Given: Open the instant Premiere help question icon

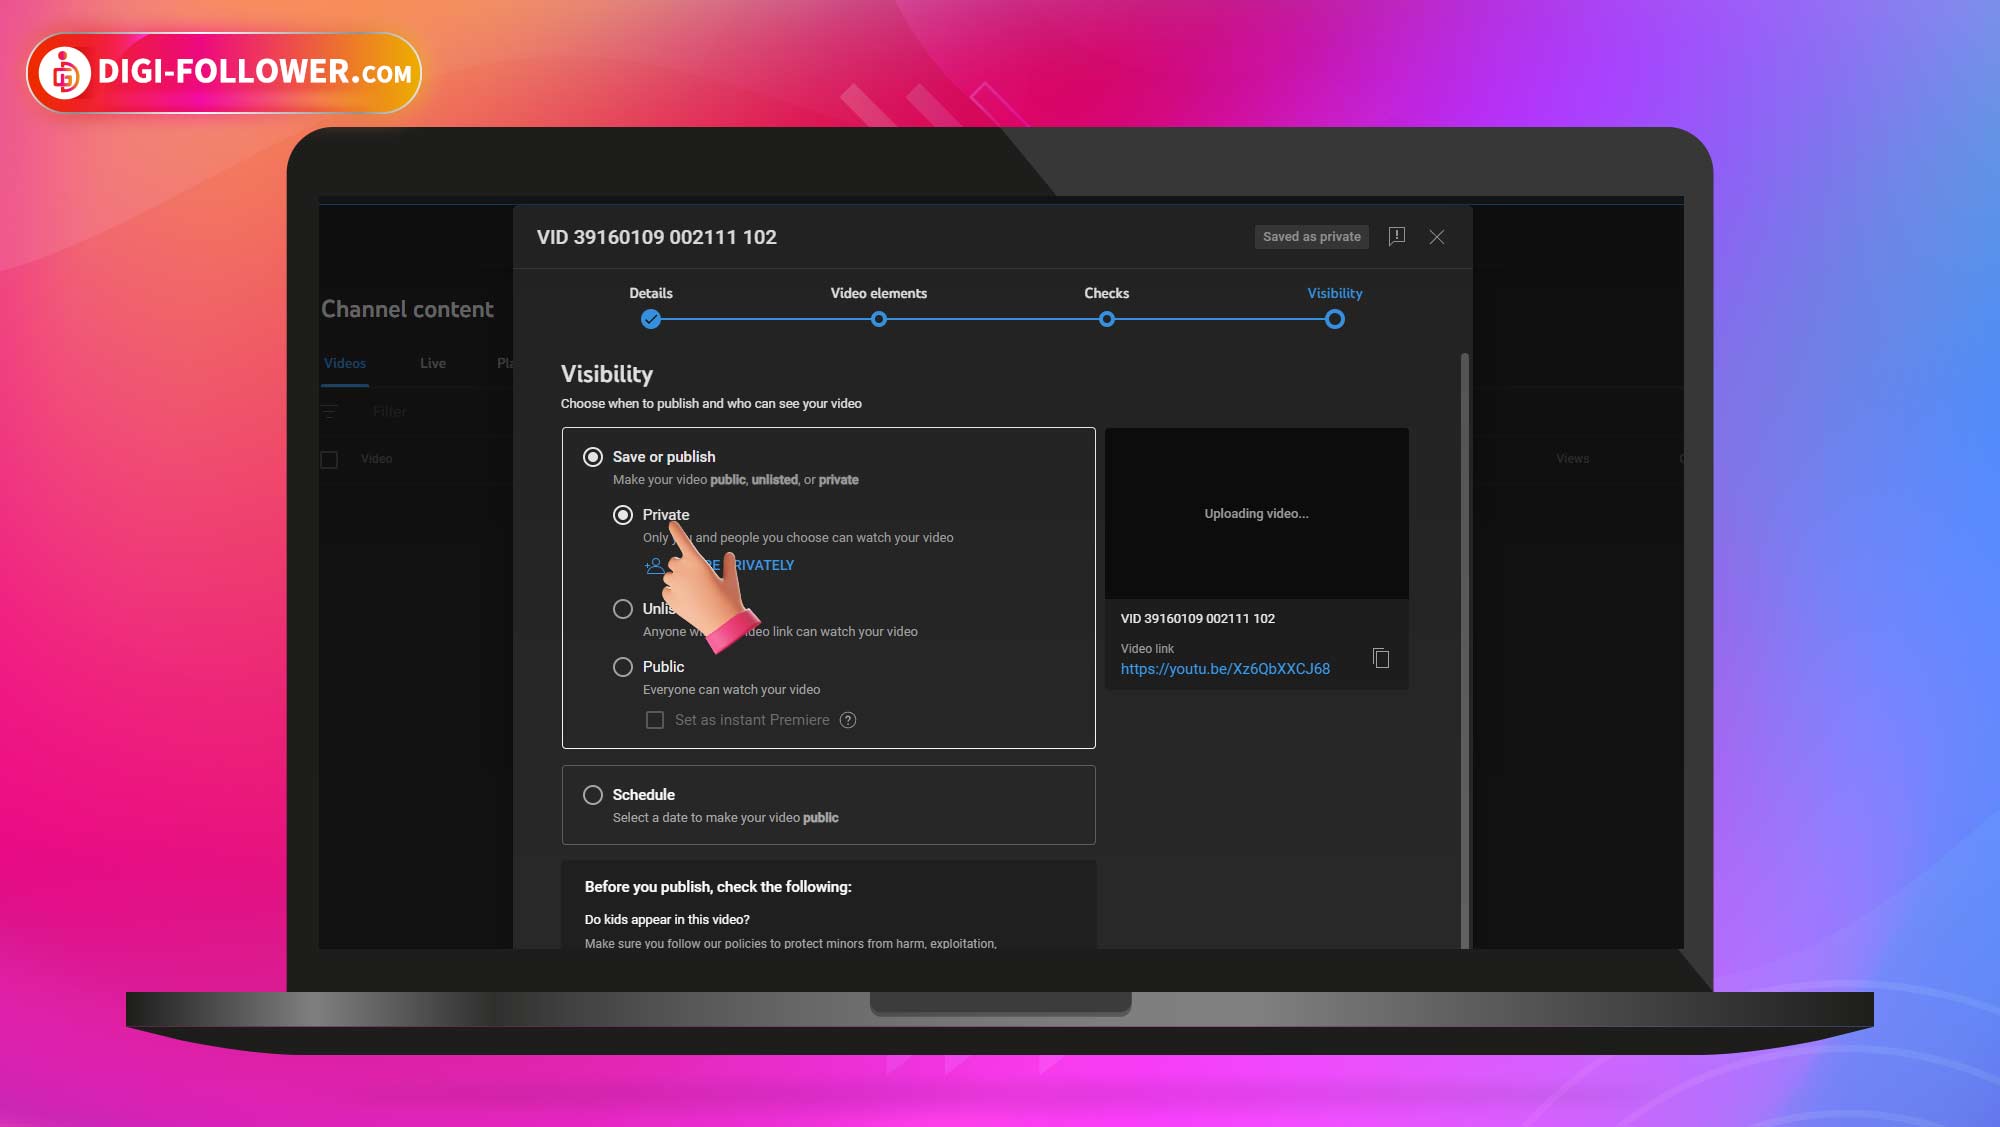Looking at the screenshot, I should [848, 720].
